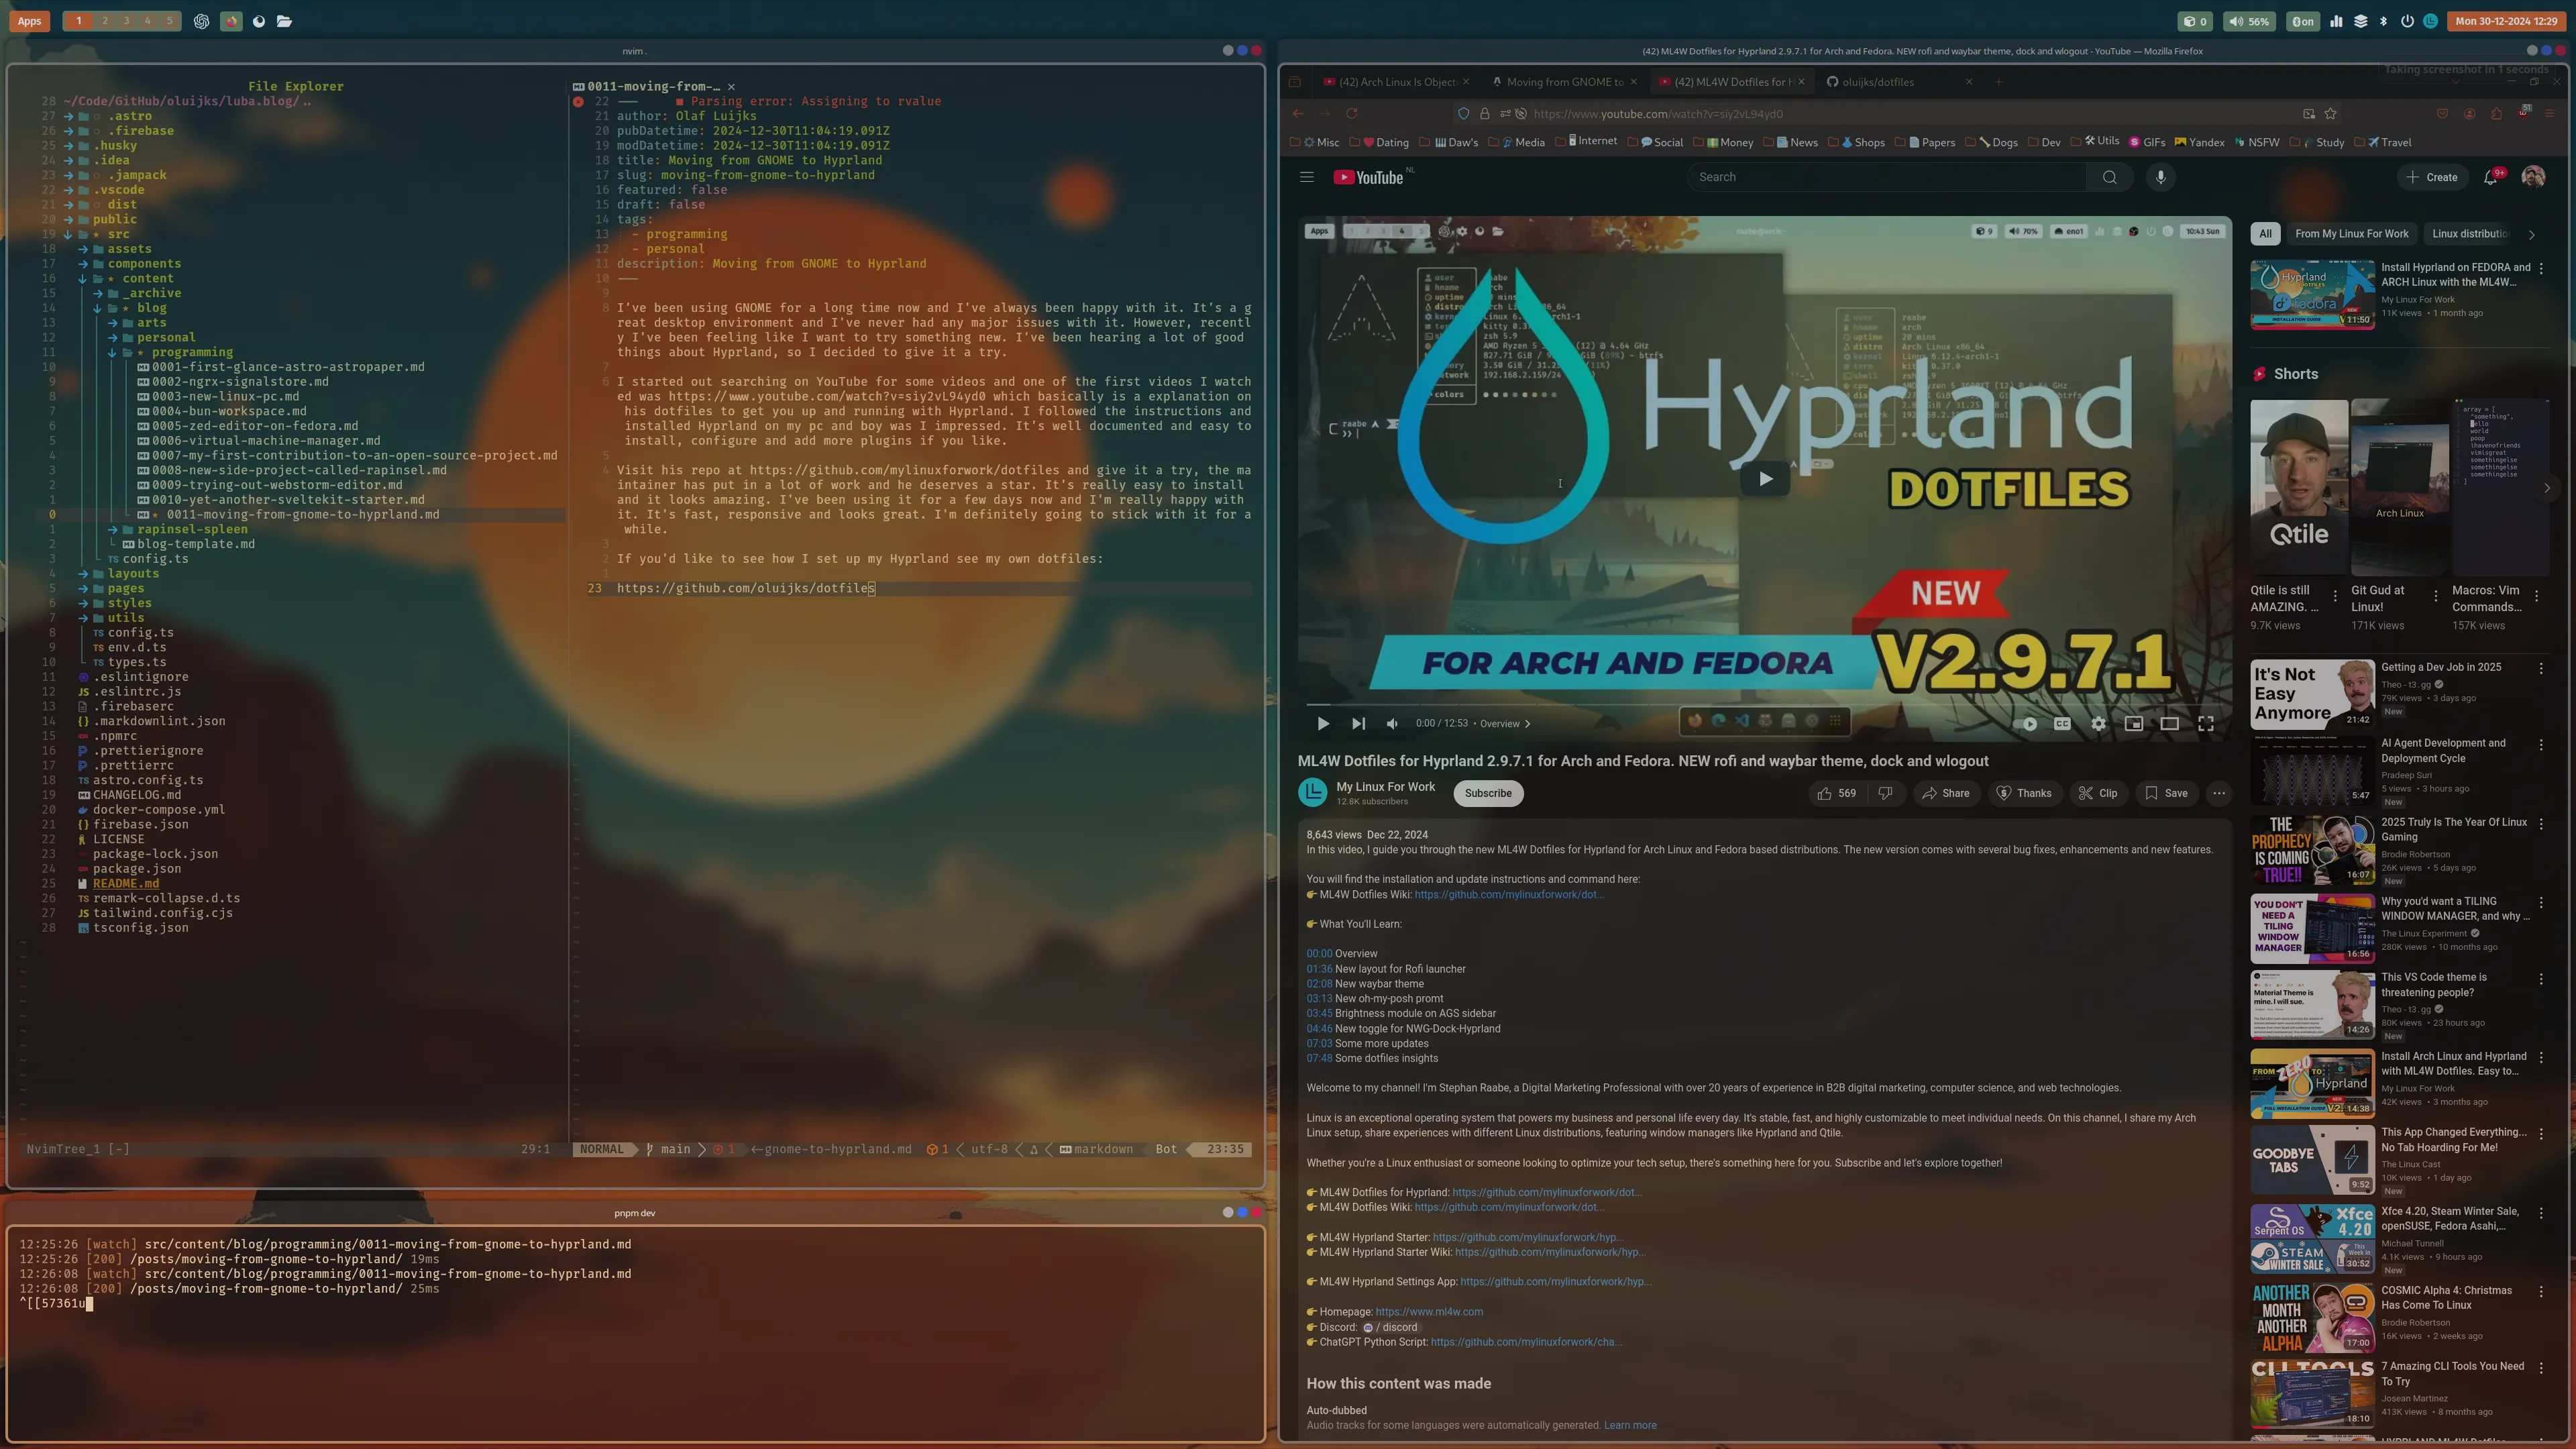Open the Qtile short thumbnail
This screenshot has height=1449, width=2576.
pyautogui.click(x=2298, y=487)
